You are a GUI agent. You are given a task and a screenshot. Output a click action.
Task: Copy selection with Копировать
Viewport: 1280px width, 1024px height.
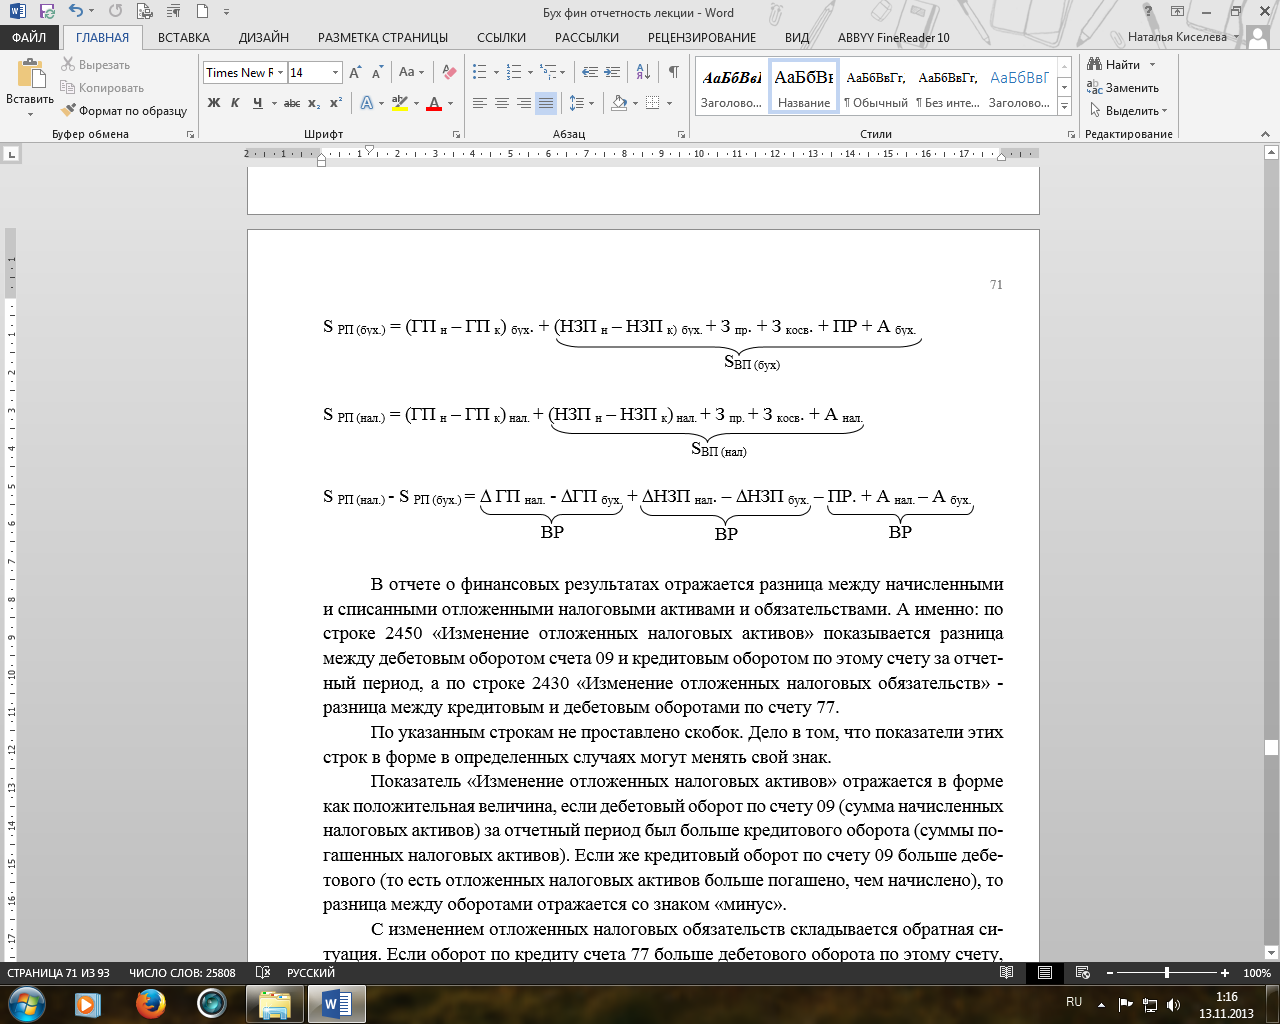pos(102,88)
